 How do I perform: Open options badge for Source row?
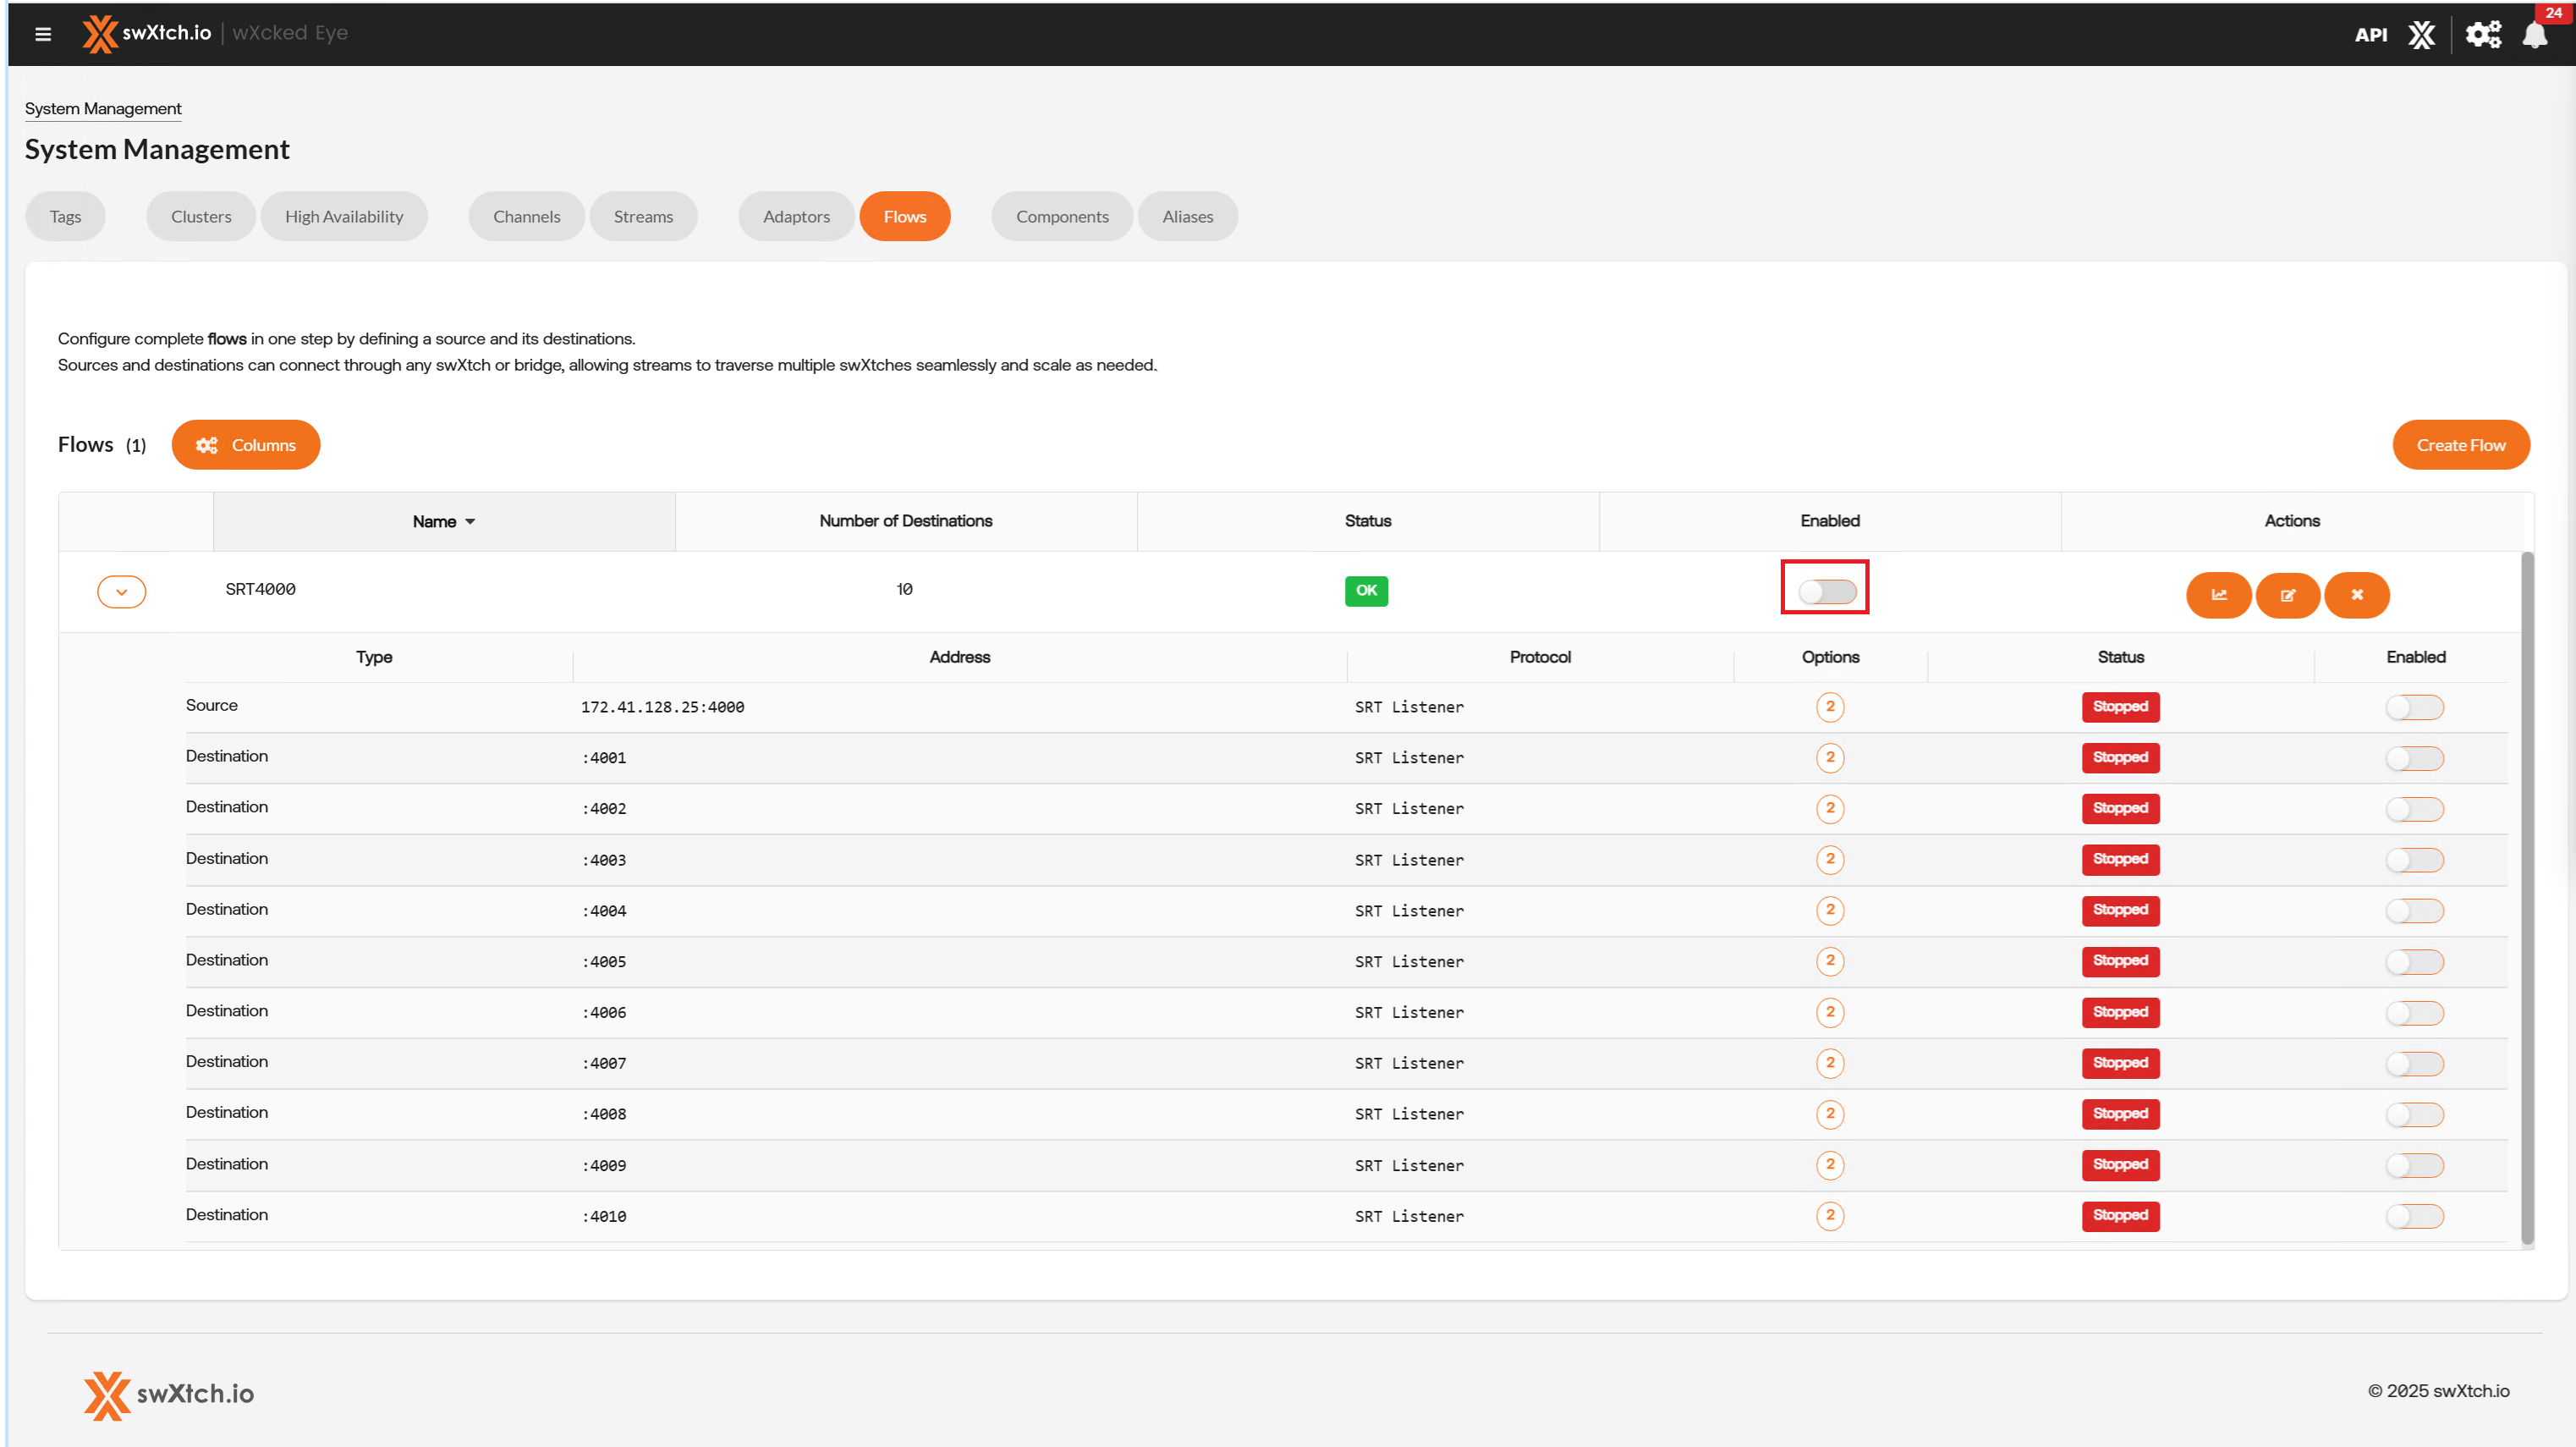pyautogui.click(x=1830, y=707)
